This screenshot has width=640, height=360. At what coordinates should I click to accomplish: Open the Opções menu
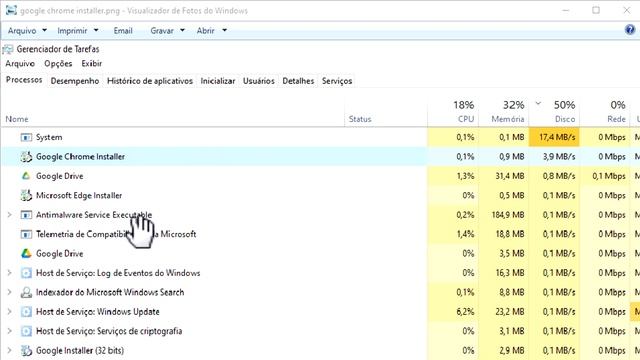coord(58,64)
